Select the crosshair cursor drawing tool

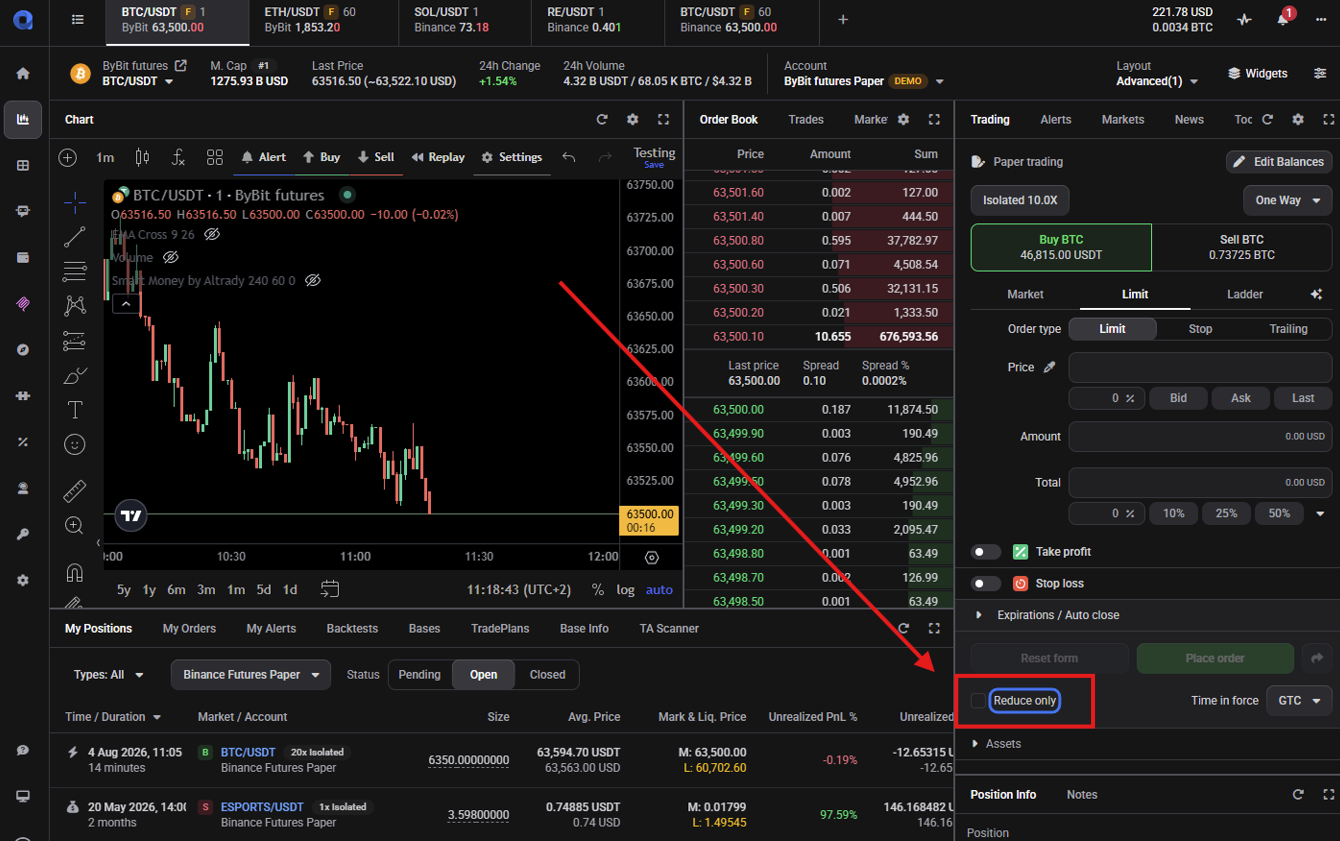pos(75,203)
